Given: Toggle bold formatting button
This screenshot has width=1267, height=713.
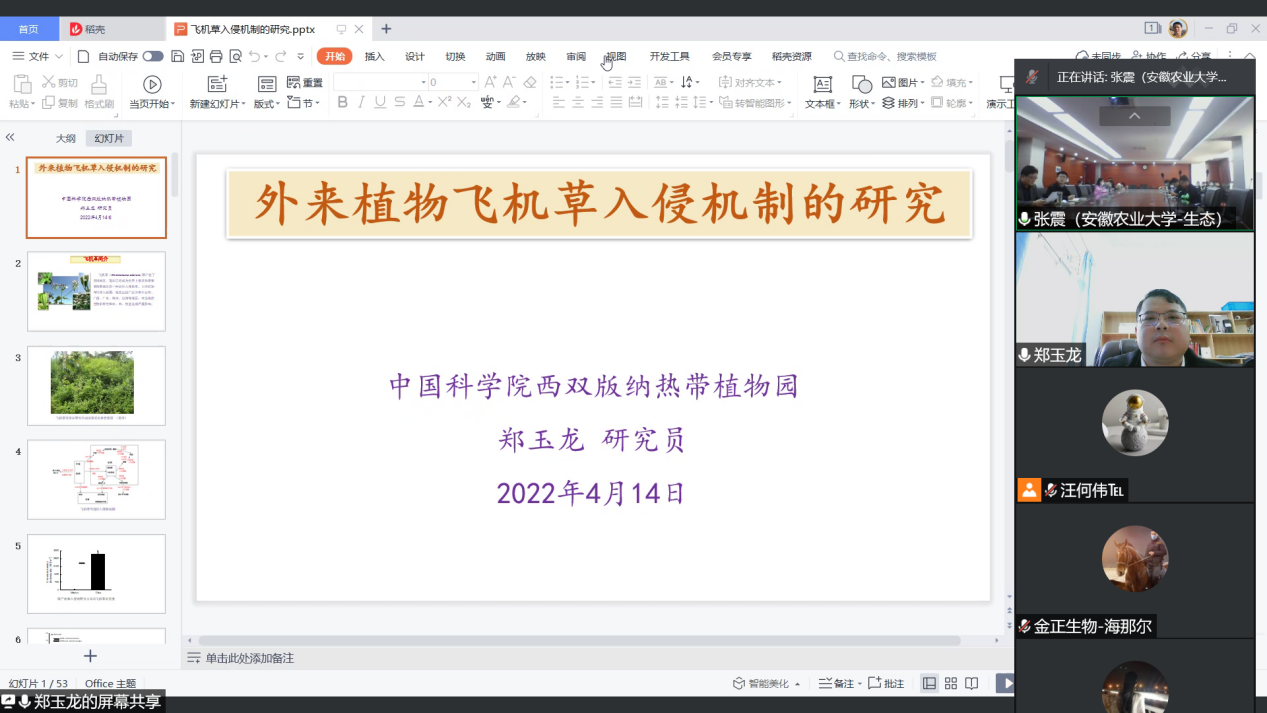Looking at the screenshot, I should (x=343, y=102).
